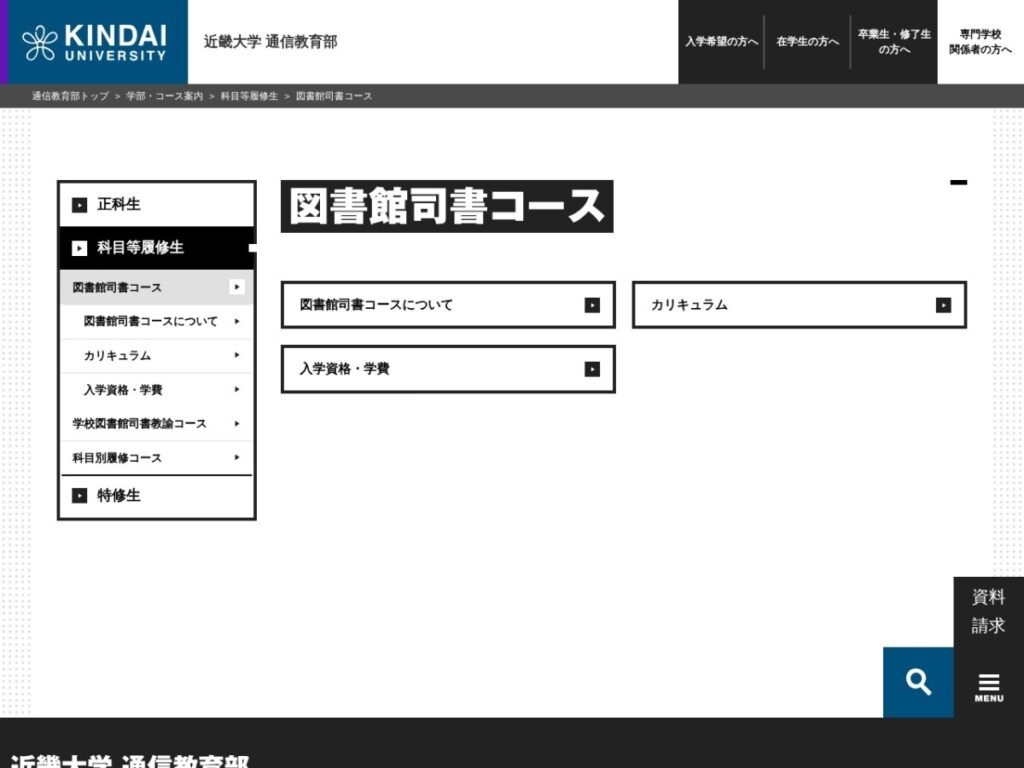The height and width of the screenshot is (768, 1024).
Task: Go to 通信教育部トップ breadcrumb
Action: coord(71,96)
